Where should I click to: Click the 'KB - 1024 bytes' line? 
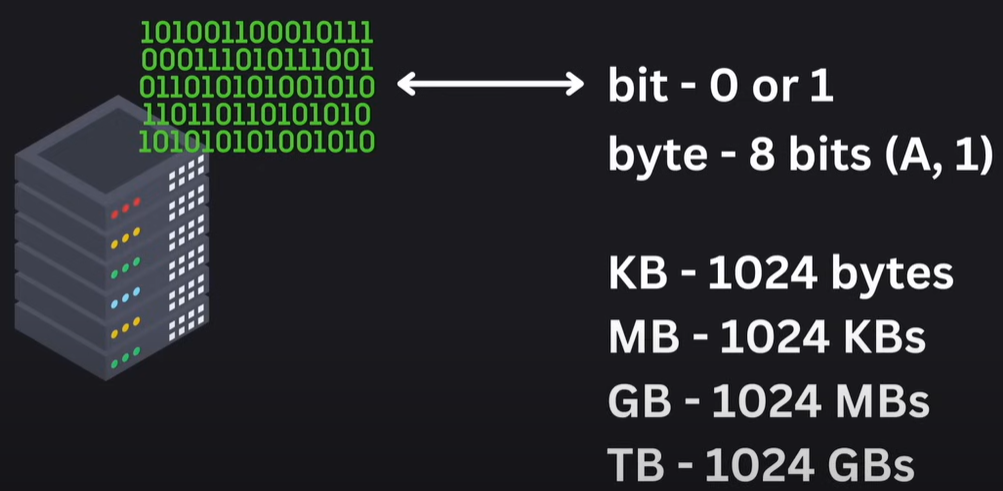pyautogui.click(x=780, y=274)
